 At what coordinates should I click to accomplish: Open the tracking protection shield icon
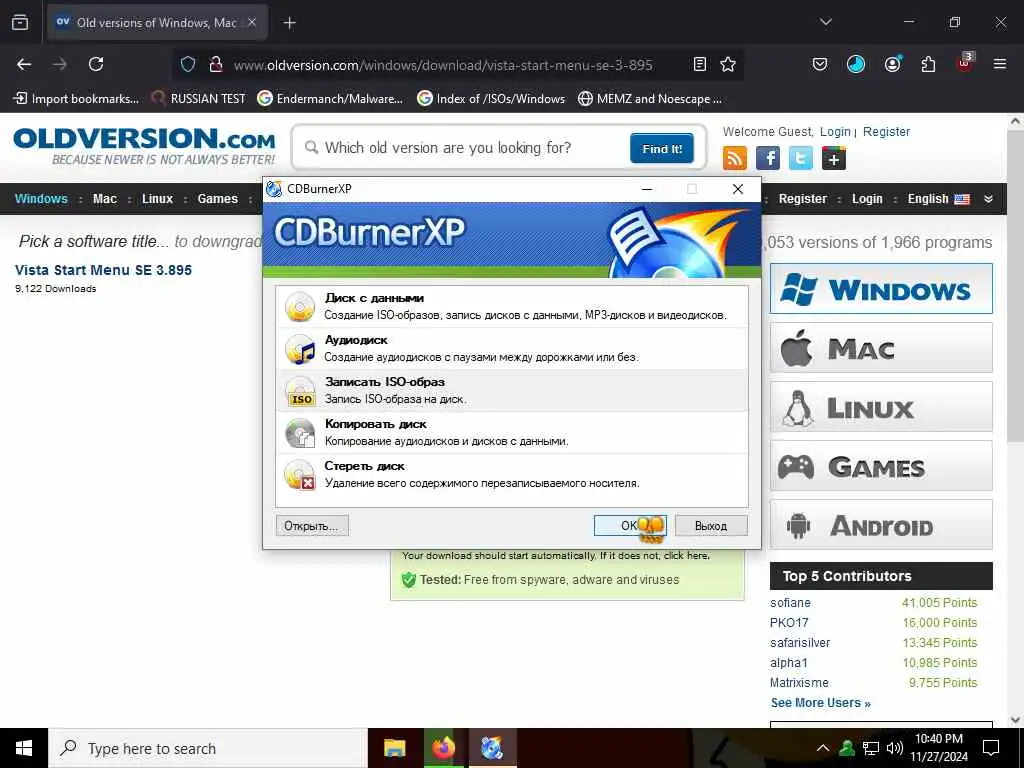[188, 64]
